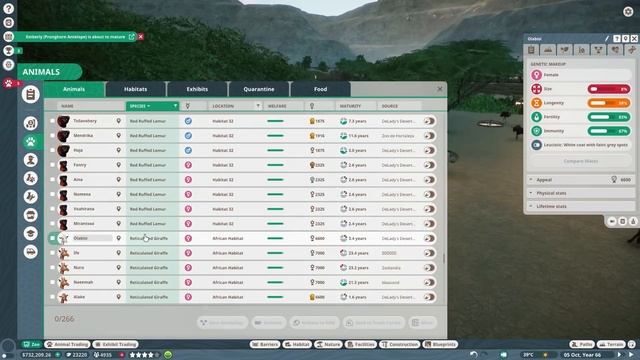Open the transport vehicle sidebar icon

[x=31, y=251]
